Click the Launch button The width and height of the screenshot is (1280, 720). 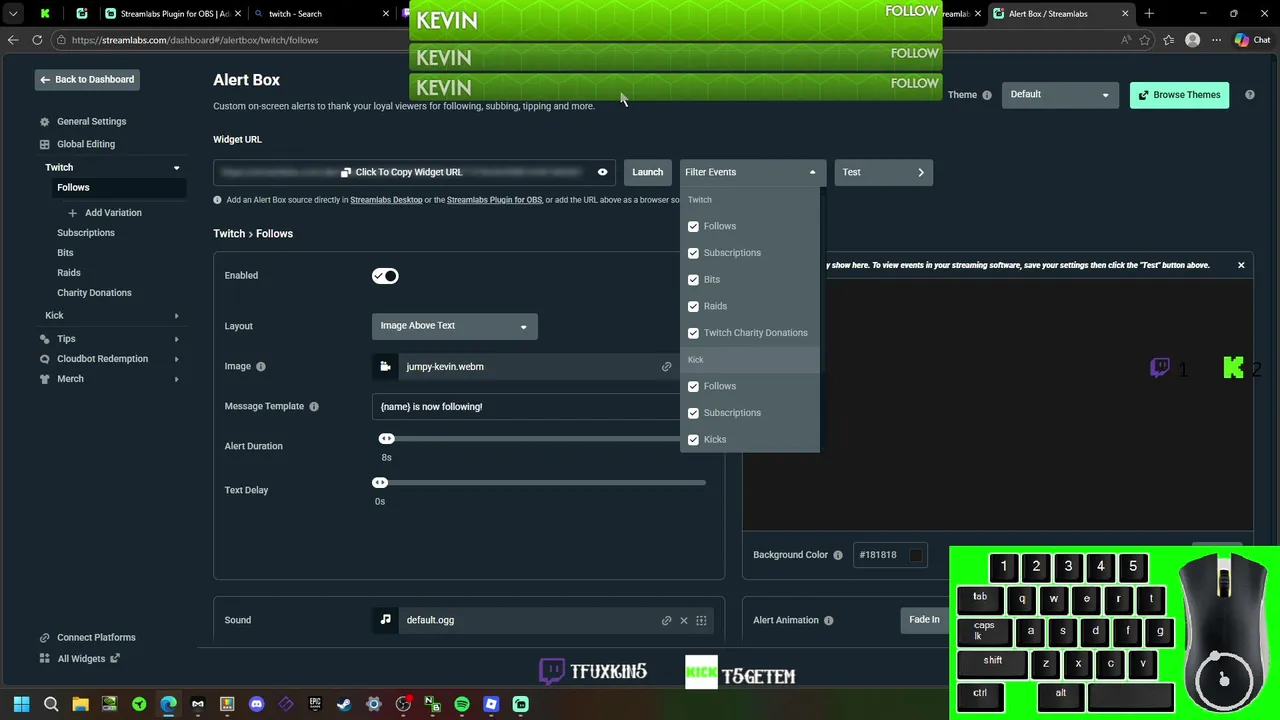click(x=647, y=172)
